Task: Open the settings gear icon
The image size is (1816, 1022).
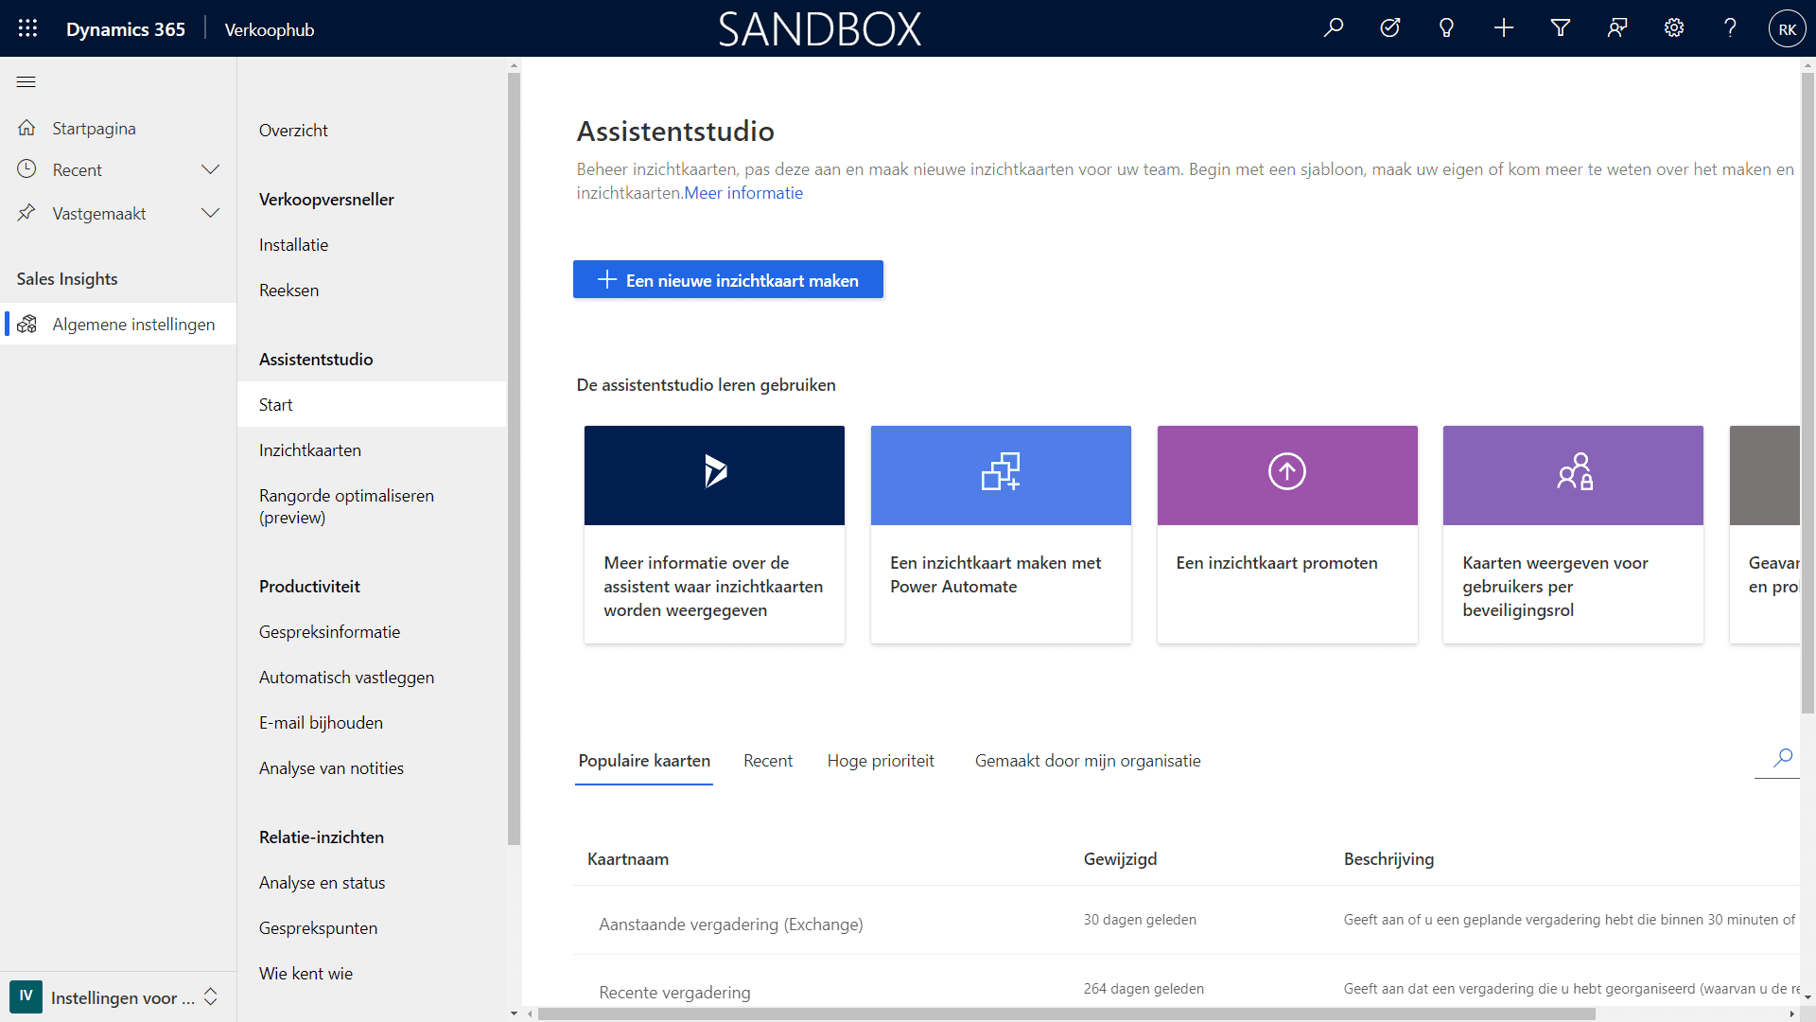Action: [1674, 28]
